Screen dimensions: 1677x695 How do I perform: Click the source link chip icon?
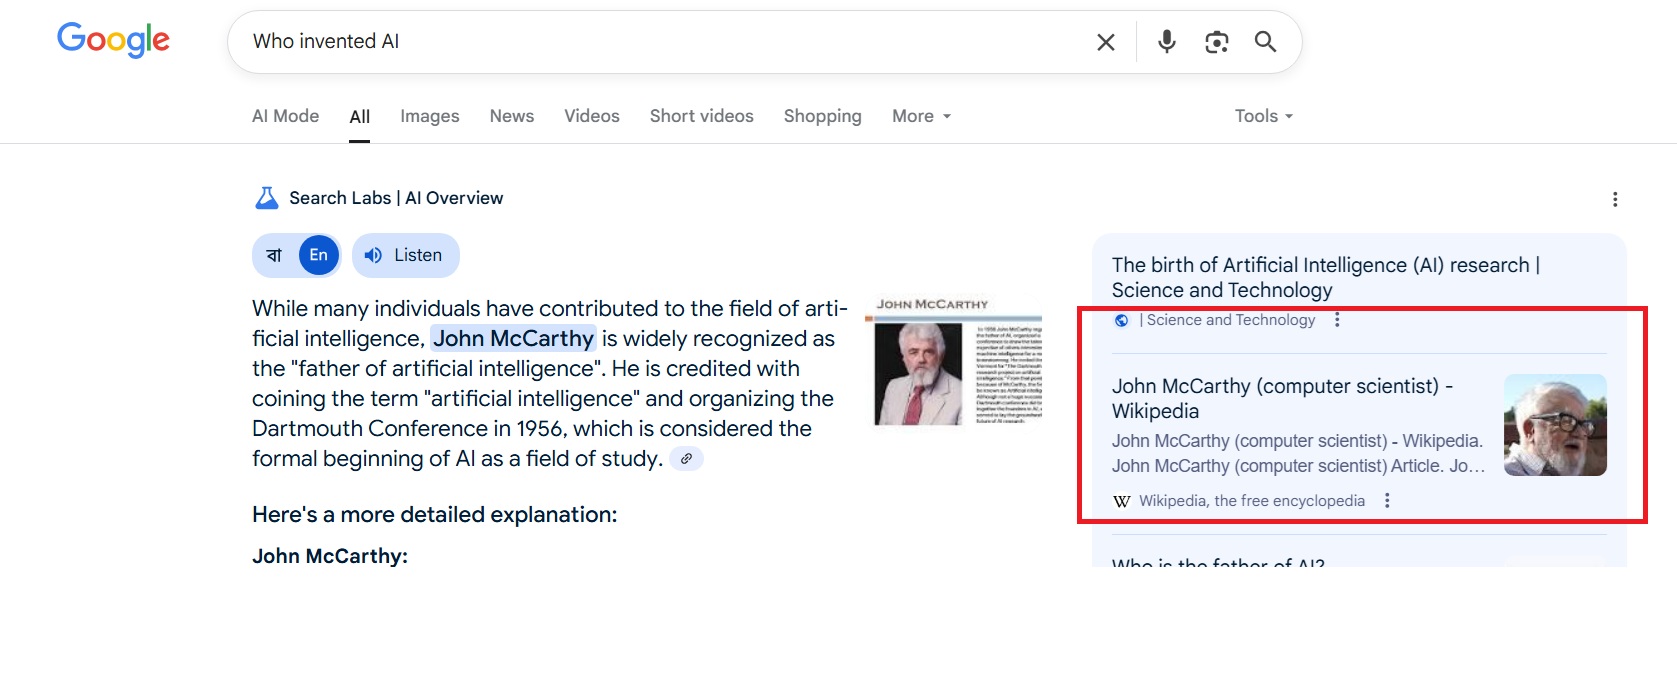click(x=686, y=459)
